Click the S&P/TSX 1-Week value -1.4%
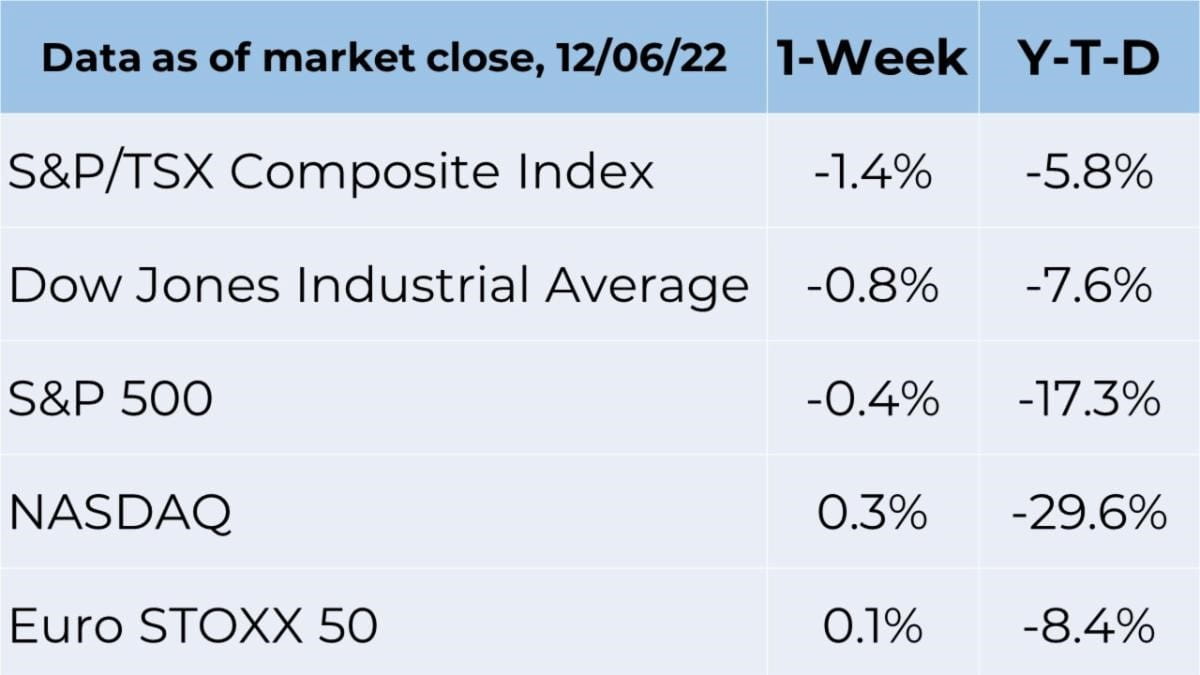 (x=873, y=173)
